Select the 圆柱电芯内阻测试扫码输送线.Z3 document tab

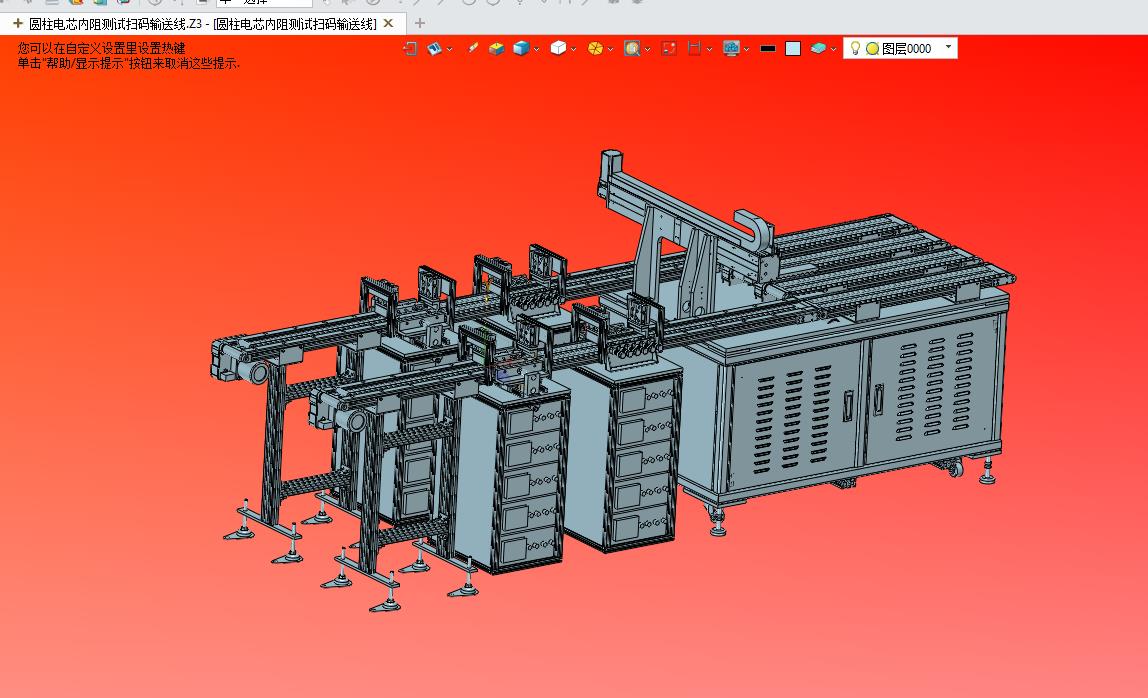click(x=202, y=24)
